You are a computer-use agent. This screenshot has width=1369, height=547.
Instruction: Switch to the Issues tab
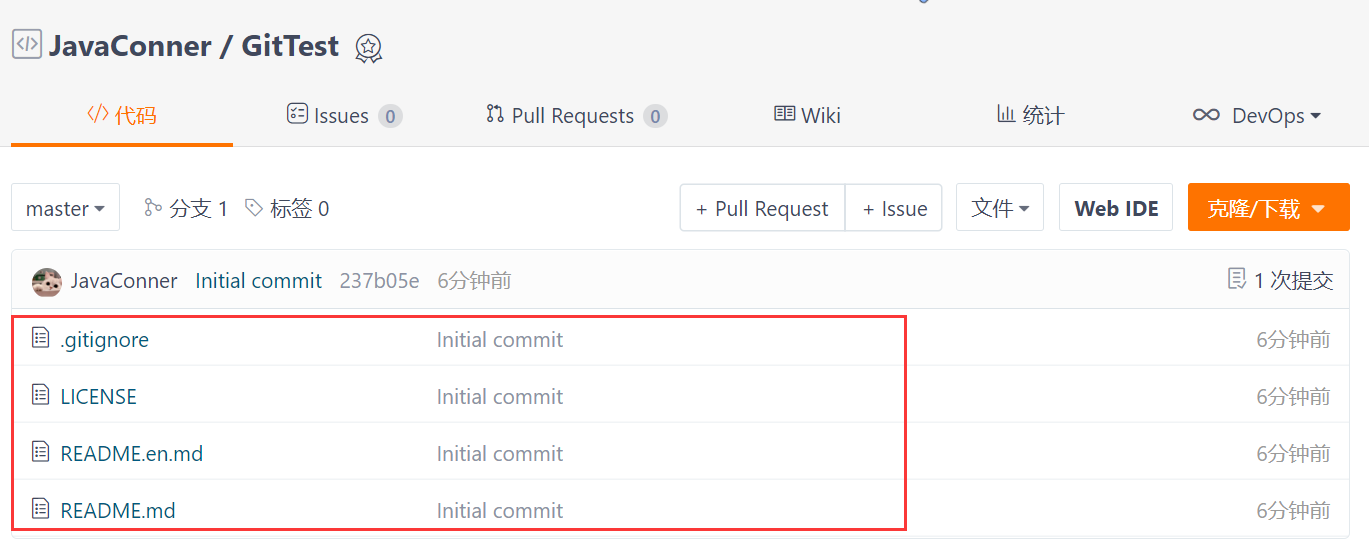point(343,116)
